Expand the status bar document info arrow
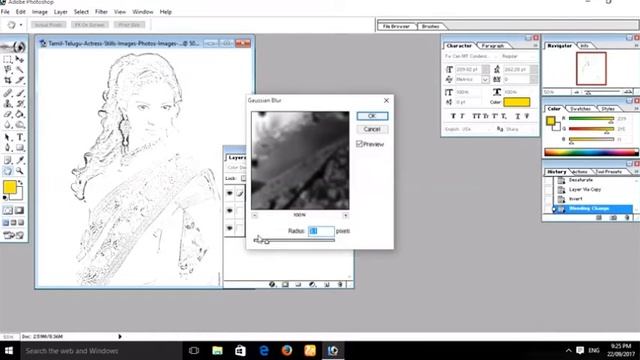This screenshot has height=360, width=640. (120, 337)
